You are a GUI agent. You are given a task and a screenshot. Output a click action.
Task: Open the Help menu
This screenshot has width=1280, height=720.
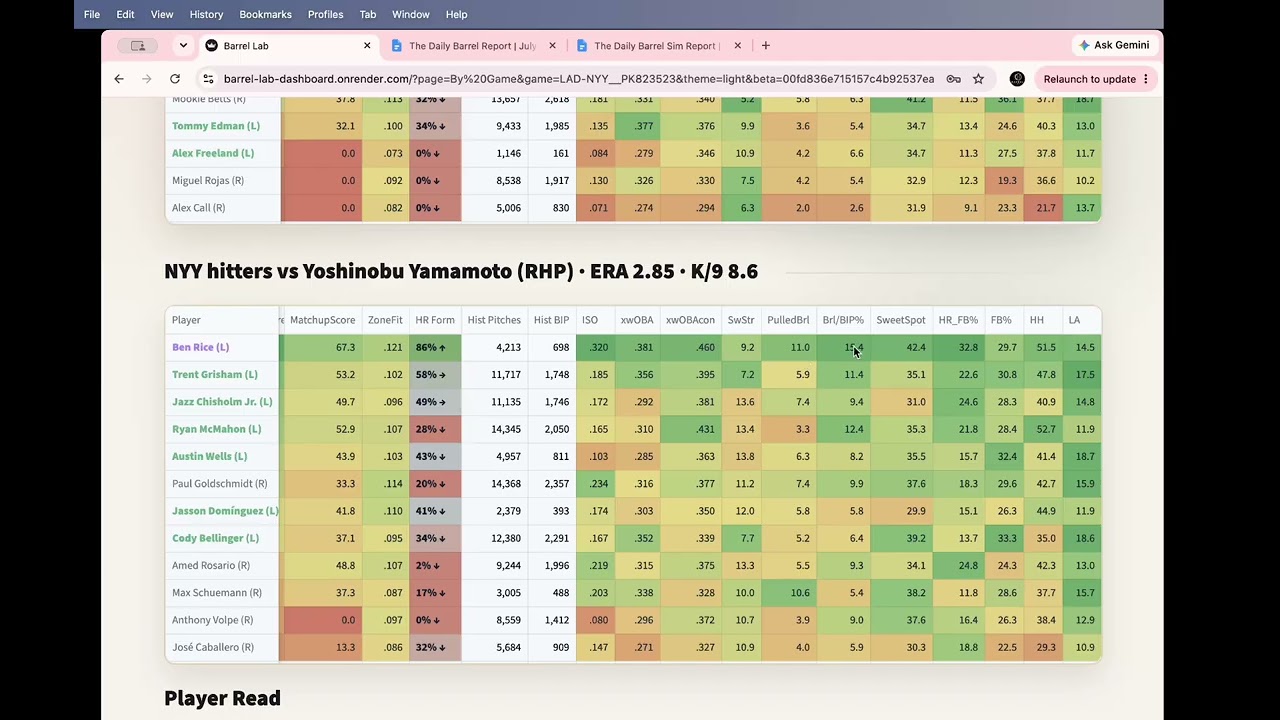[x=456, y=14]
